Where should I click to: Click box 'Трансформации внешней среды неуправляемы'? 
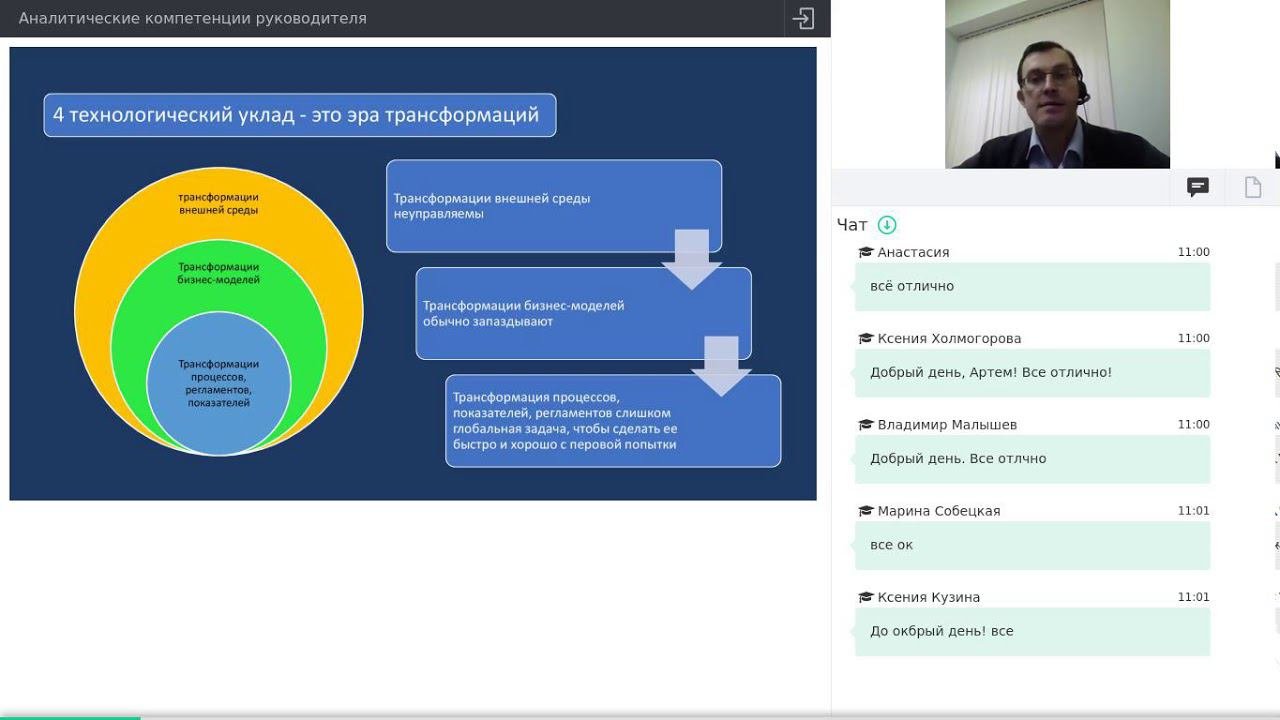554,206
